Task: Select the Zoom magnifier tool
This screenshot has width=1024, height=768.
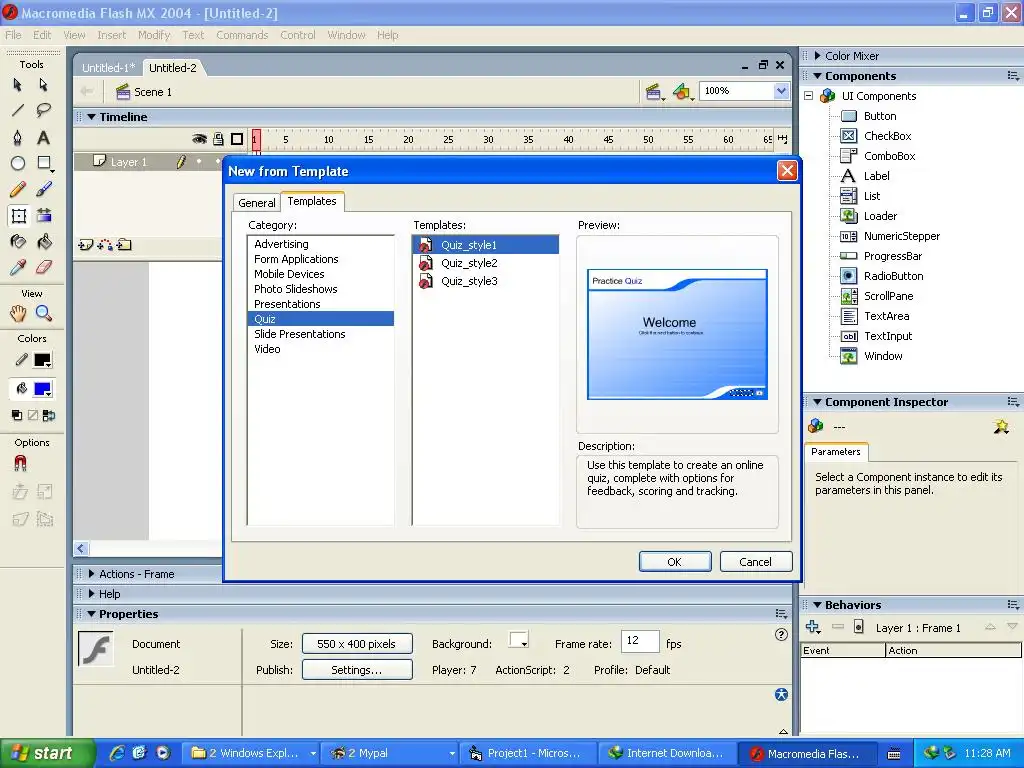Action: point(43,313)
